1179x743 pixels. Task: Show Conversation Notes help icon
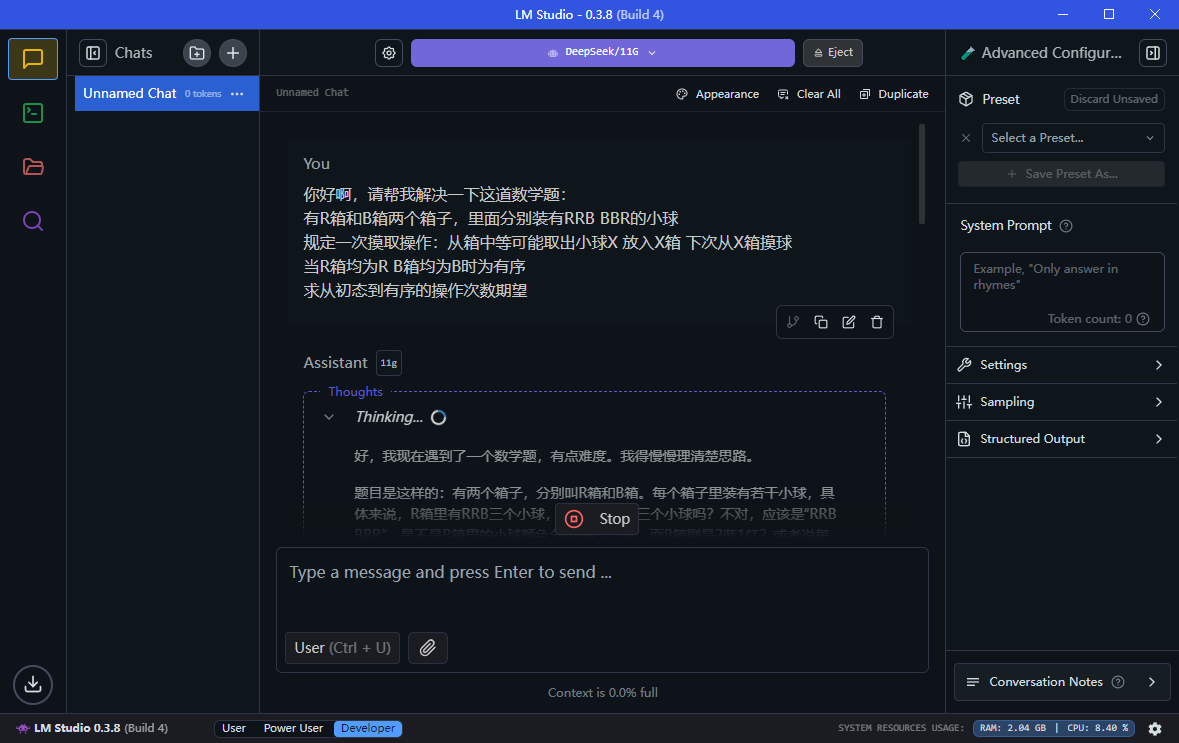coord(1118,682)
